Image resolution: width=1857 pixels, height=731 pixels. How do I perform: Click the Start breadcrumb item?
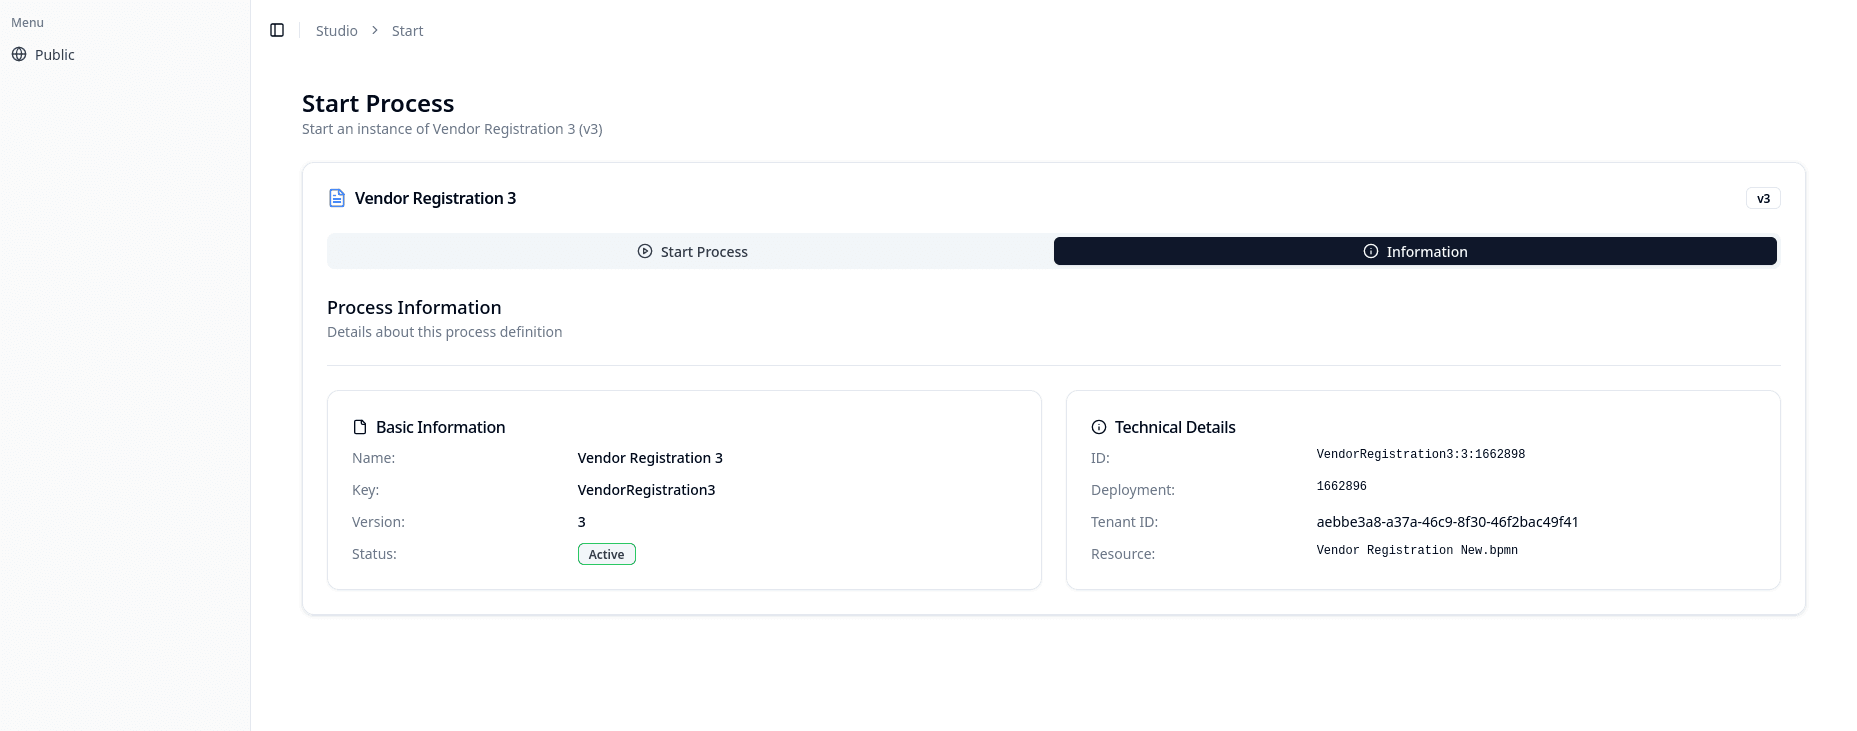pos(407,31)
